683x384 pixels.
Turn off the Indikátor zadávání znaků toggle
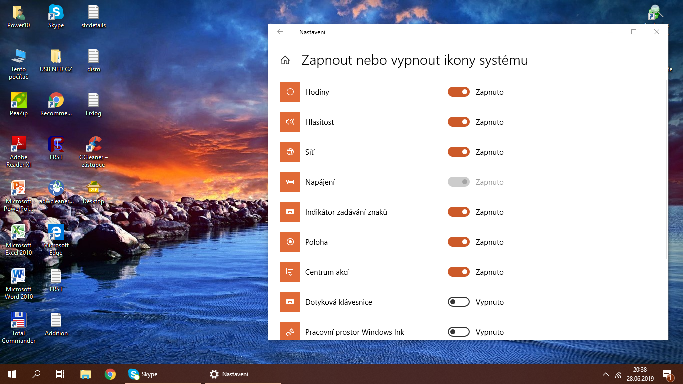coord(458,212)
